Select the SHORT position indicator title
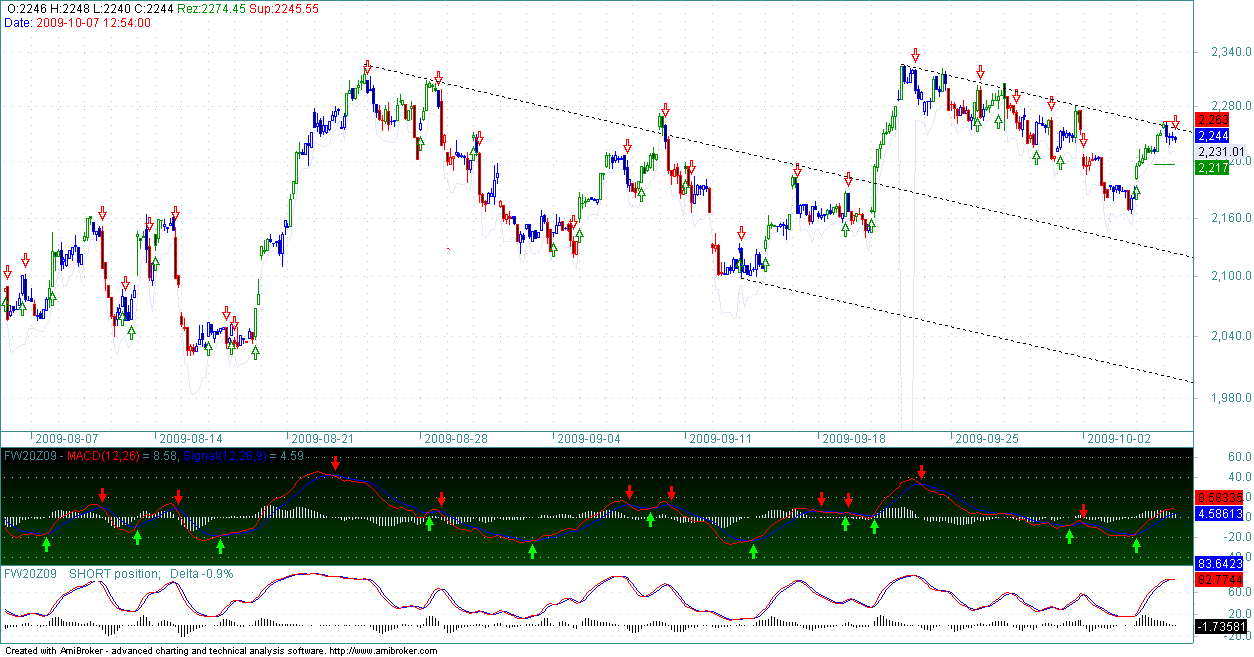 click(x=114, y=573)
